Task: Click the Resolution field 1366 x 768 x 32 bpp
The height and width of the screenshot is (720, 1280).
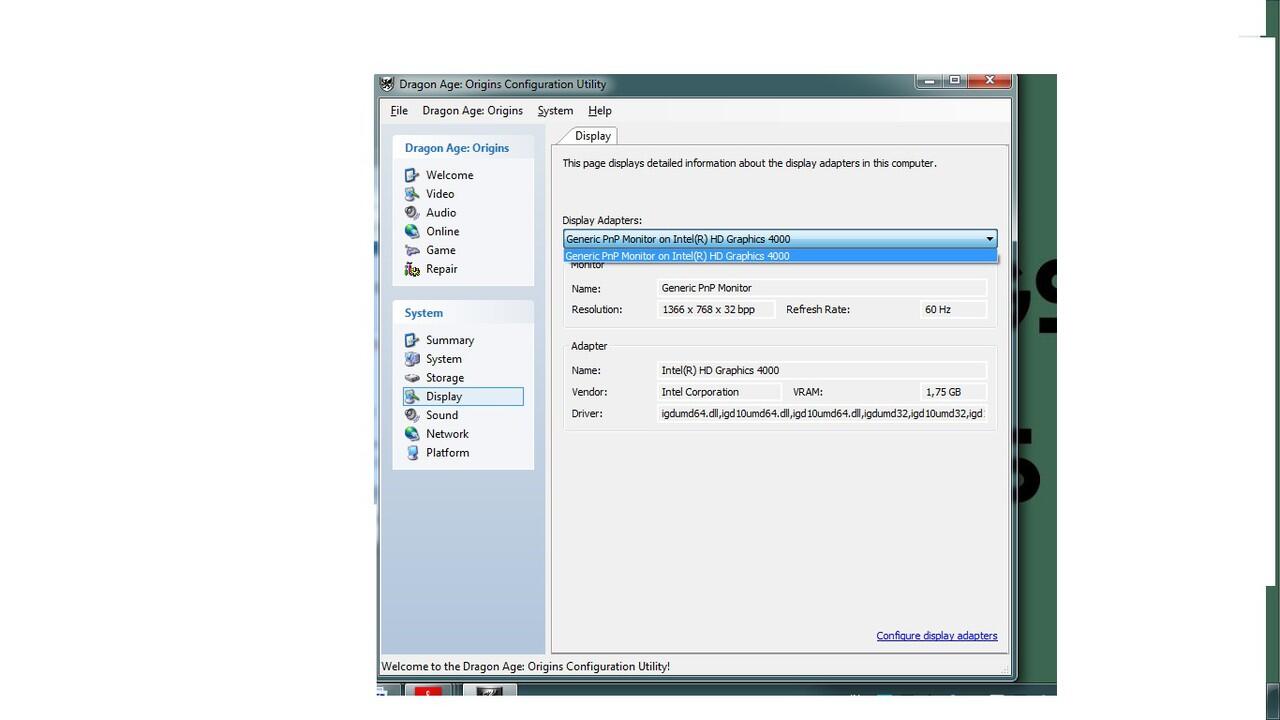Action: click(716, 310)
